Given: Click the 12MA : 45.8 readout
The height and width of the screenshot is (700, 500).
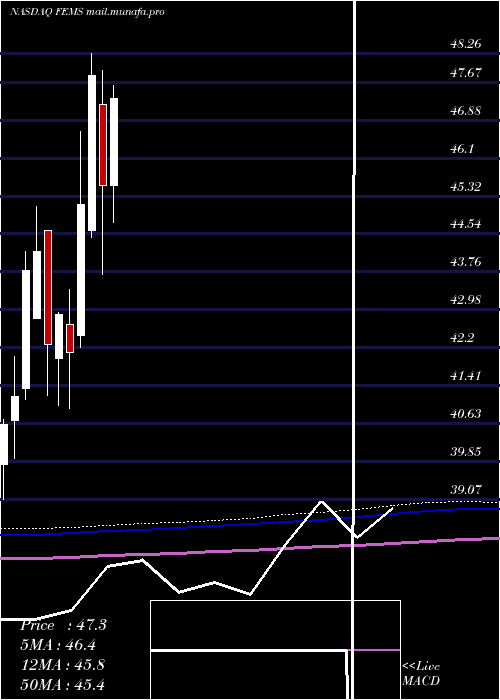Looking at the screenshot, I should (x=63, y=665).
